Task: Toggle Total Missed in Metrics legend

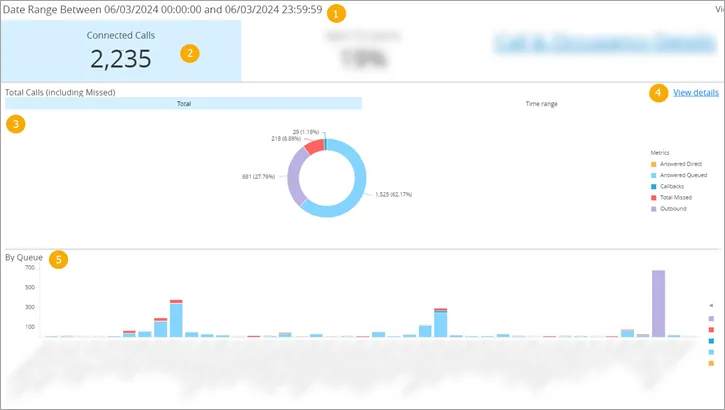Action: (x=671, y=197)
